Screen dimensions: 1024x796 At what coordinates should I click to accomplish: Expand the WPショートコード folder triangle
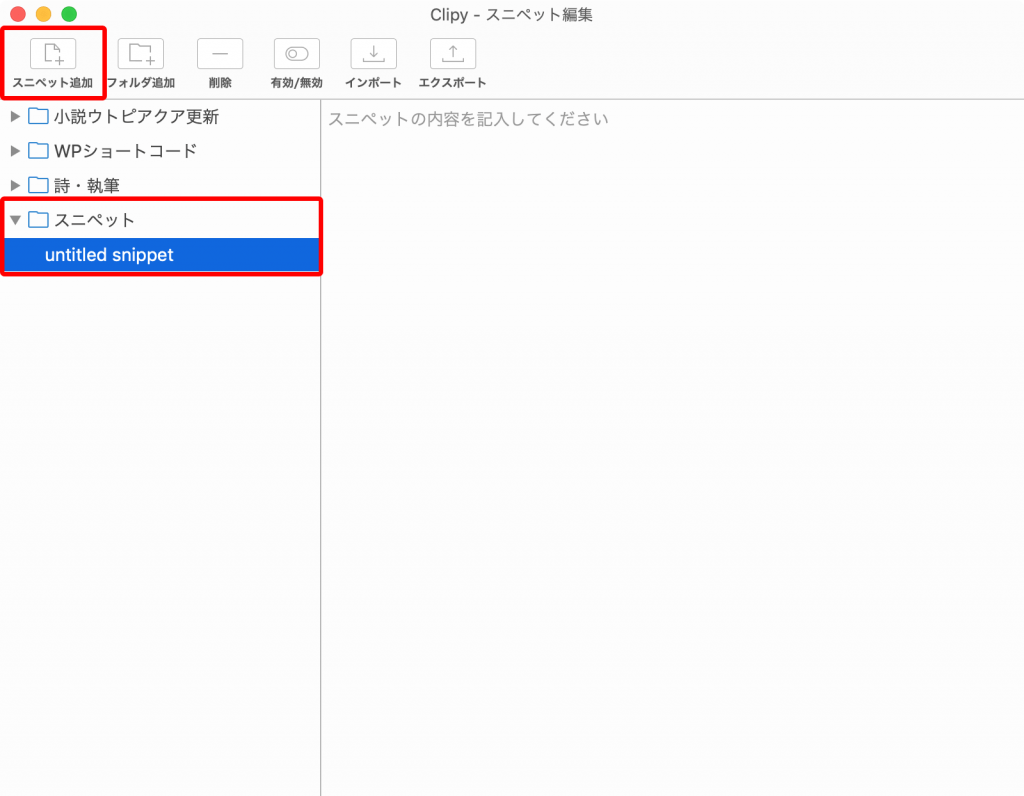(x=15, y=151)
